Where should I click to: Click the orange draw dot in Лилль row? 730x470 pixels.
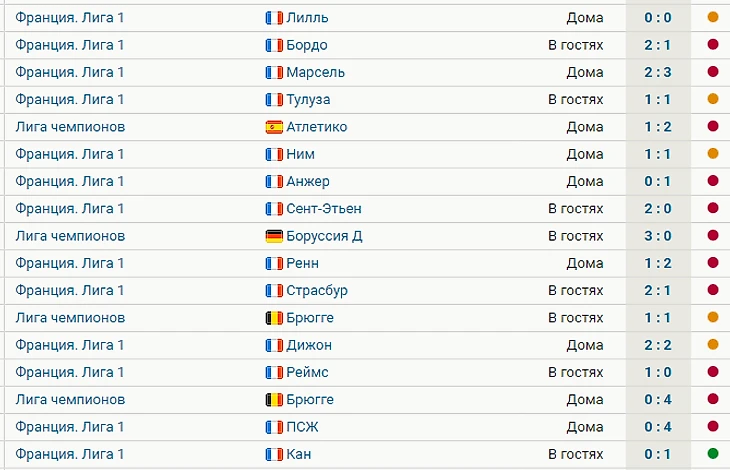click(x=713, y=17)
